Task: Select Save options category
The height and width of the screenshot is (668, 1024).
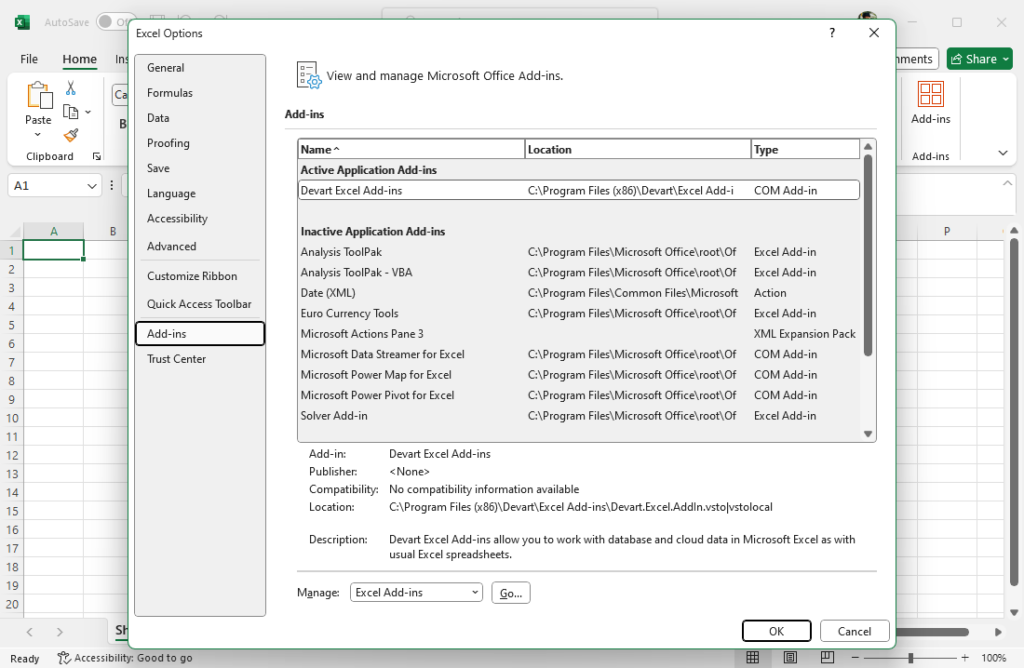Action: pos(200,168)
